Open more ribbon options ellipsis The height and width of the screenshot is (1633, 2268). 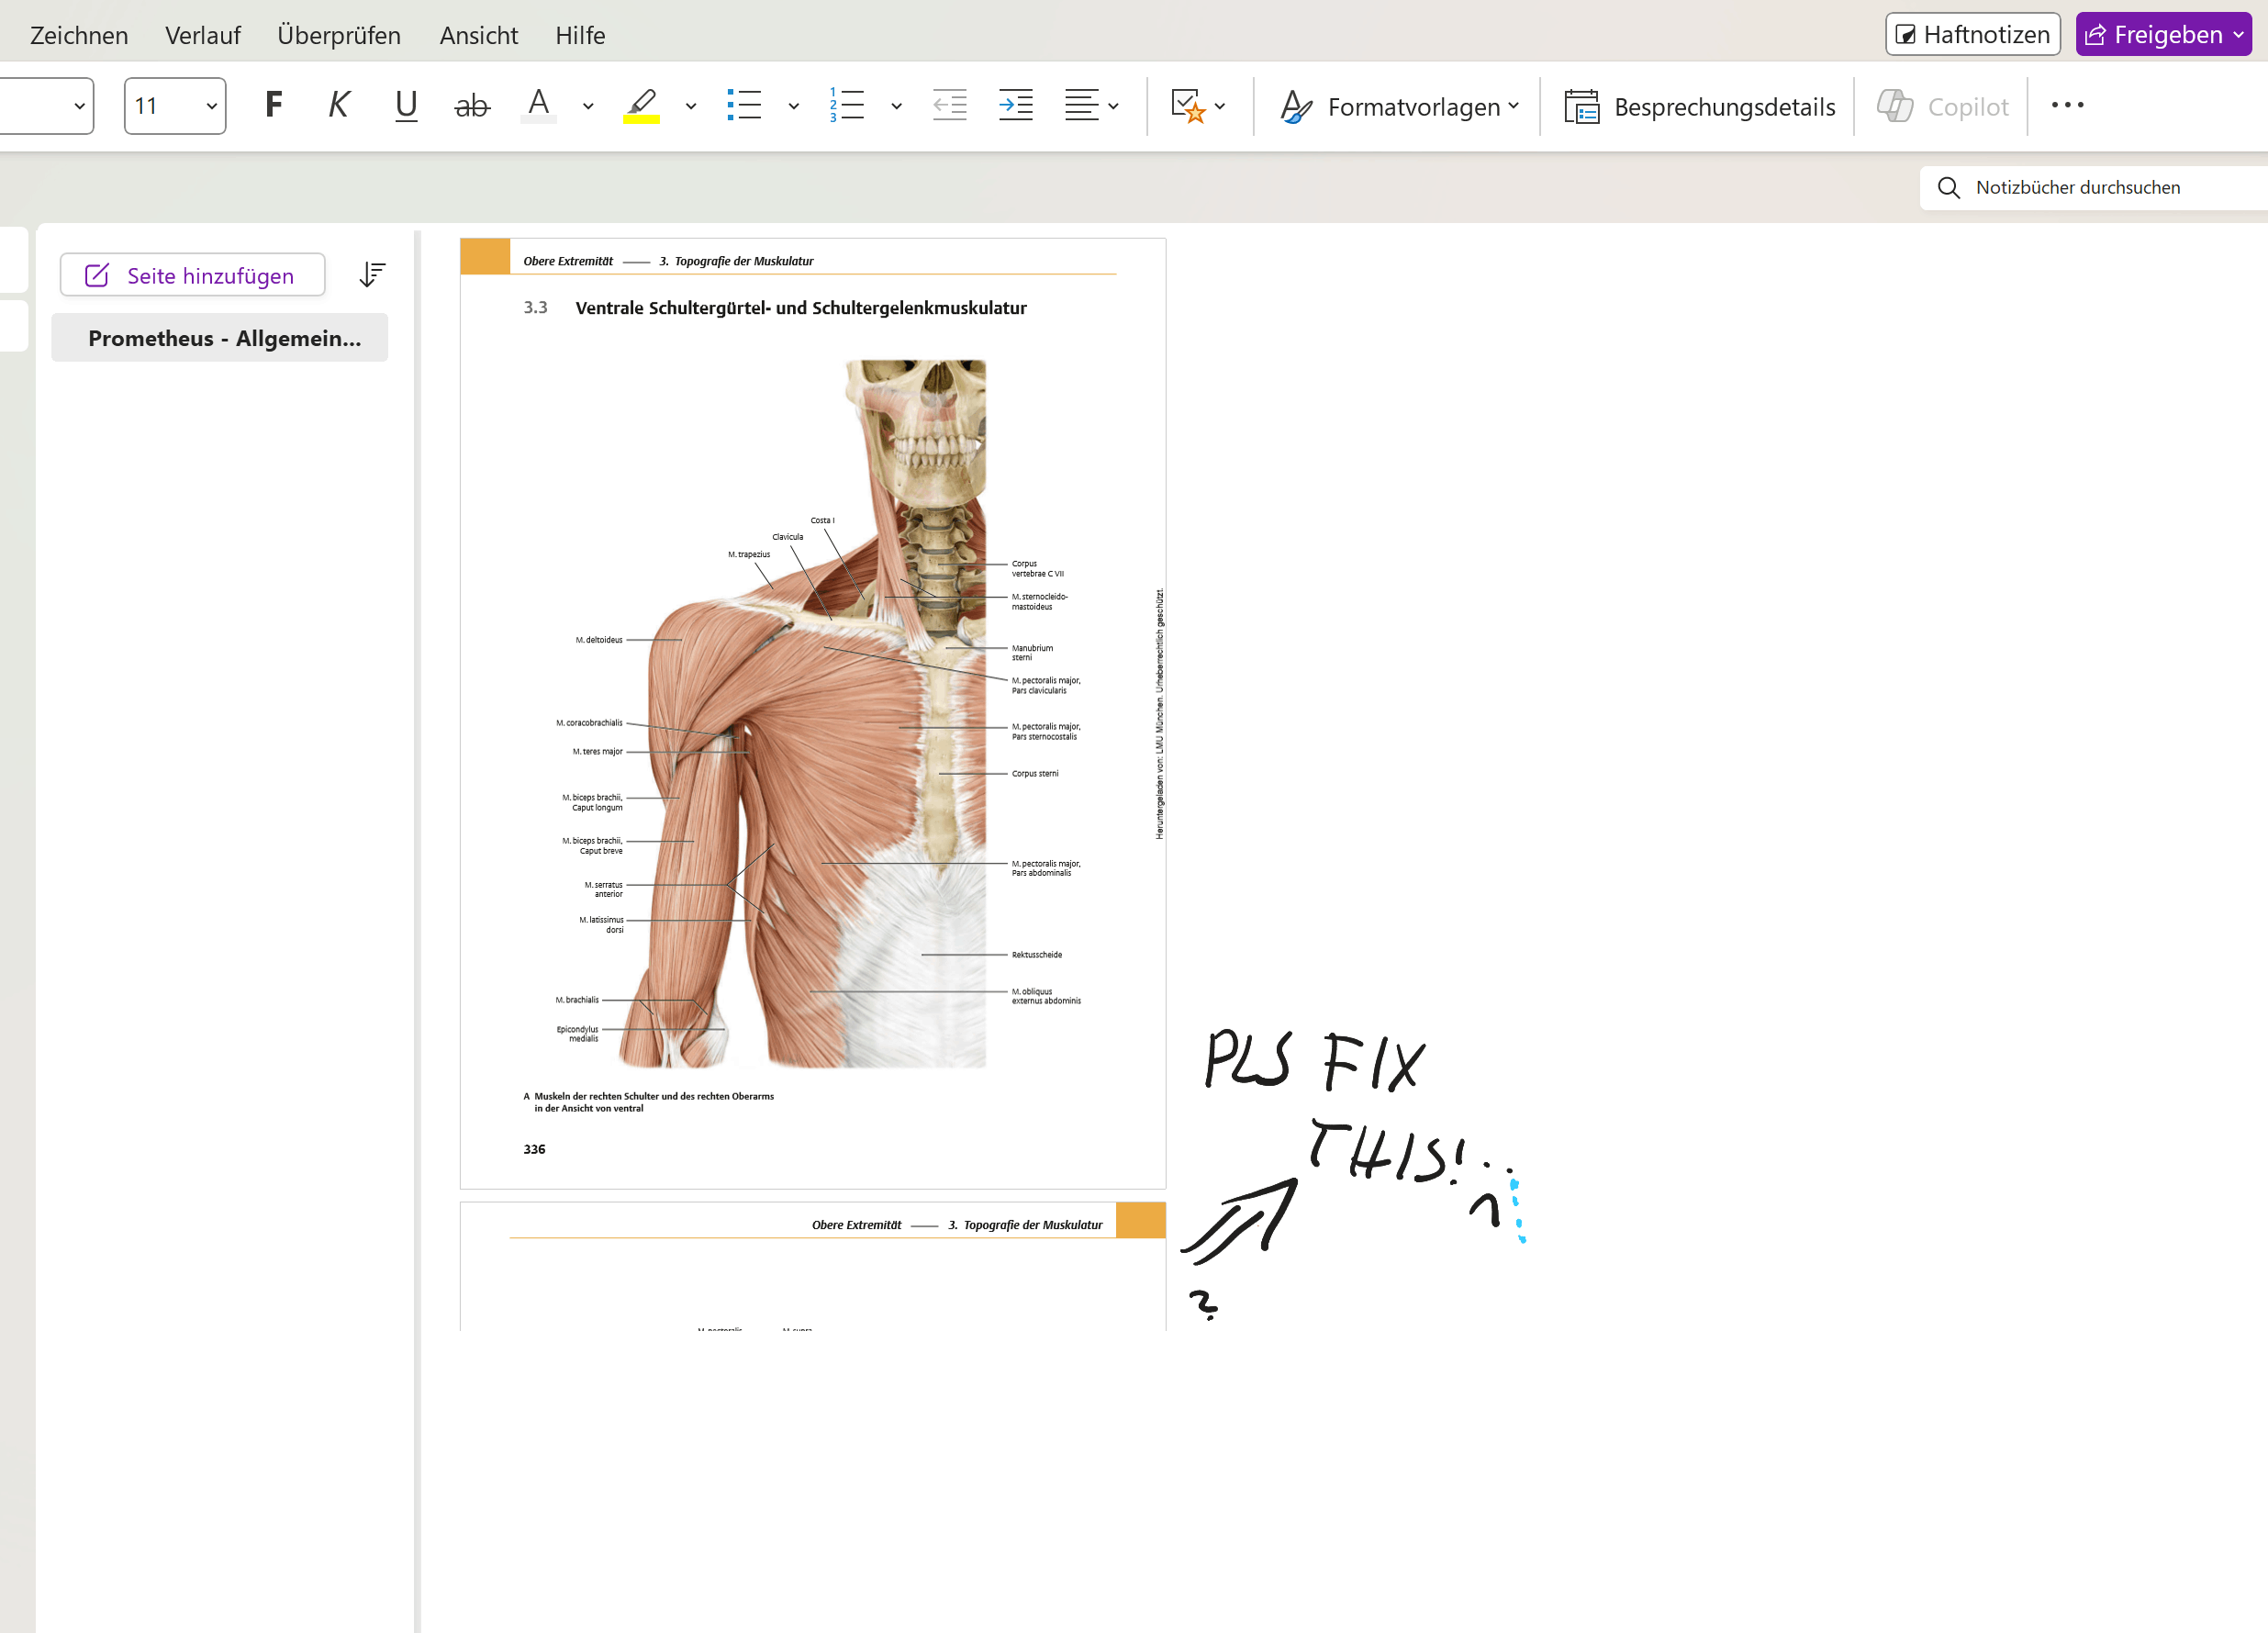pos(2067,105)
